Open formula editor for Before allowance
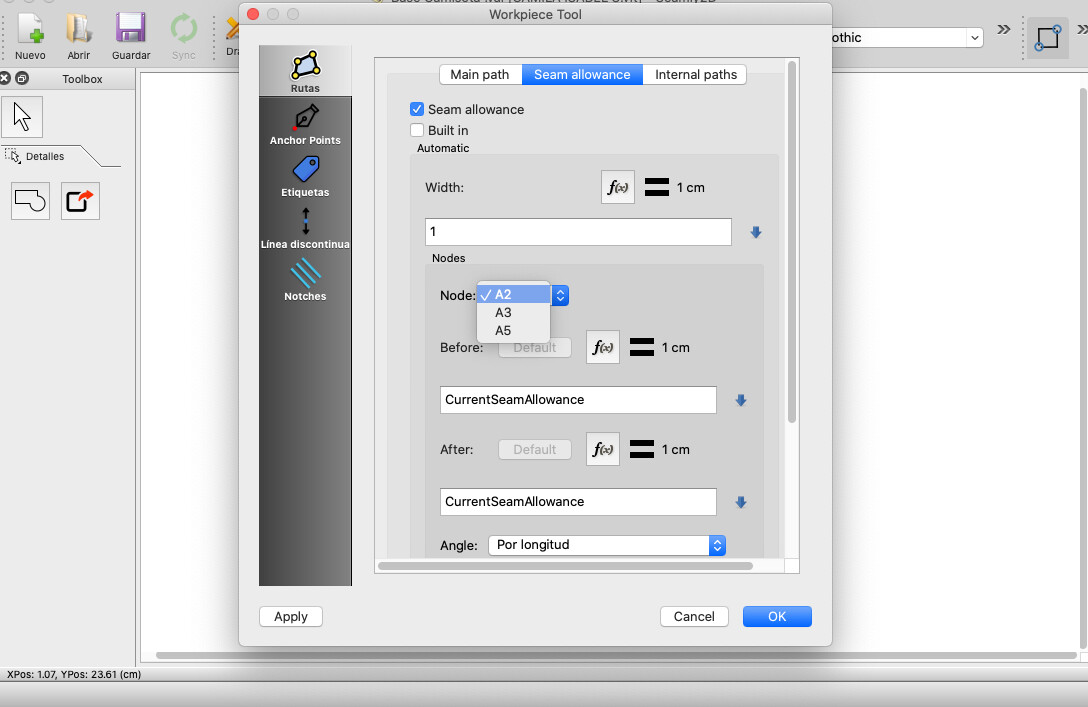 [x=603, y=348]
